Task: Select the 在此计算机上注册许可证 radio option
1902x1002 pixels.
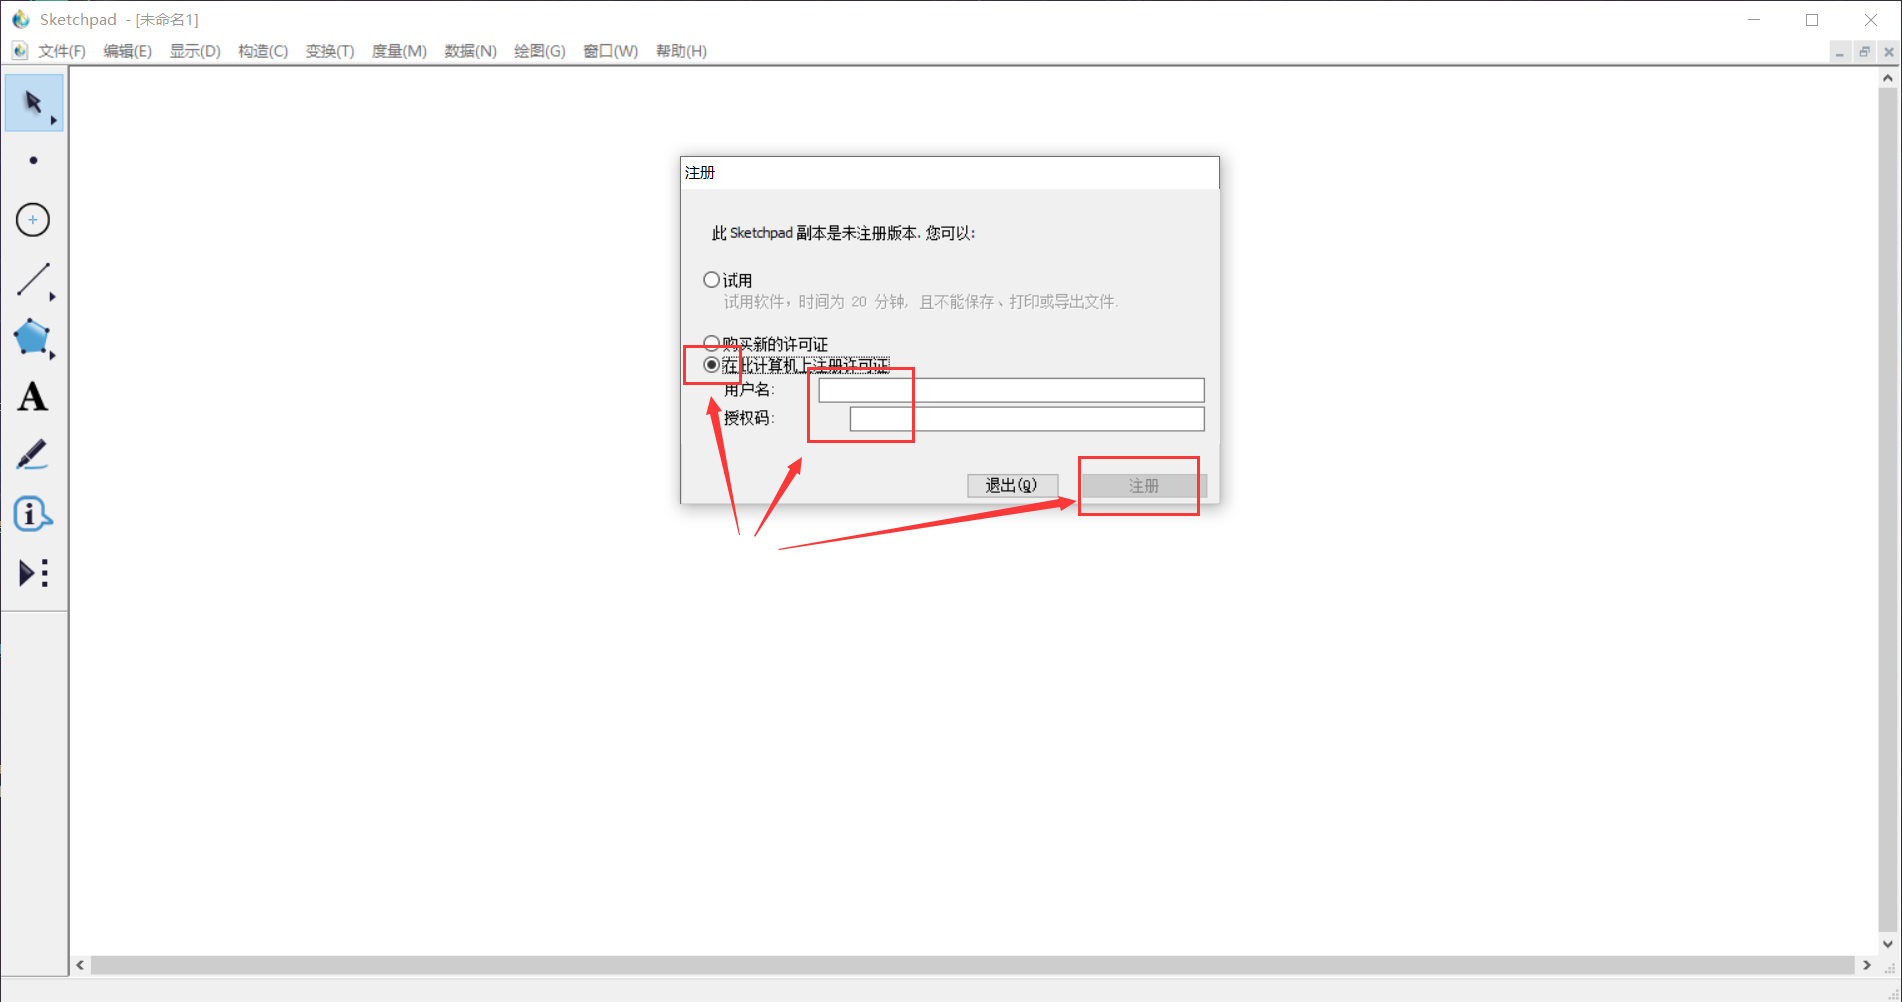Action: click(x=711, y=365)
